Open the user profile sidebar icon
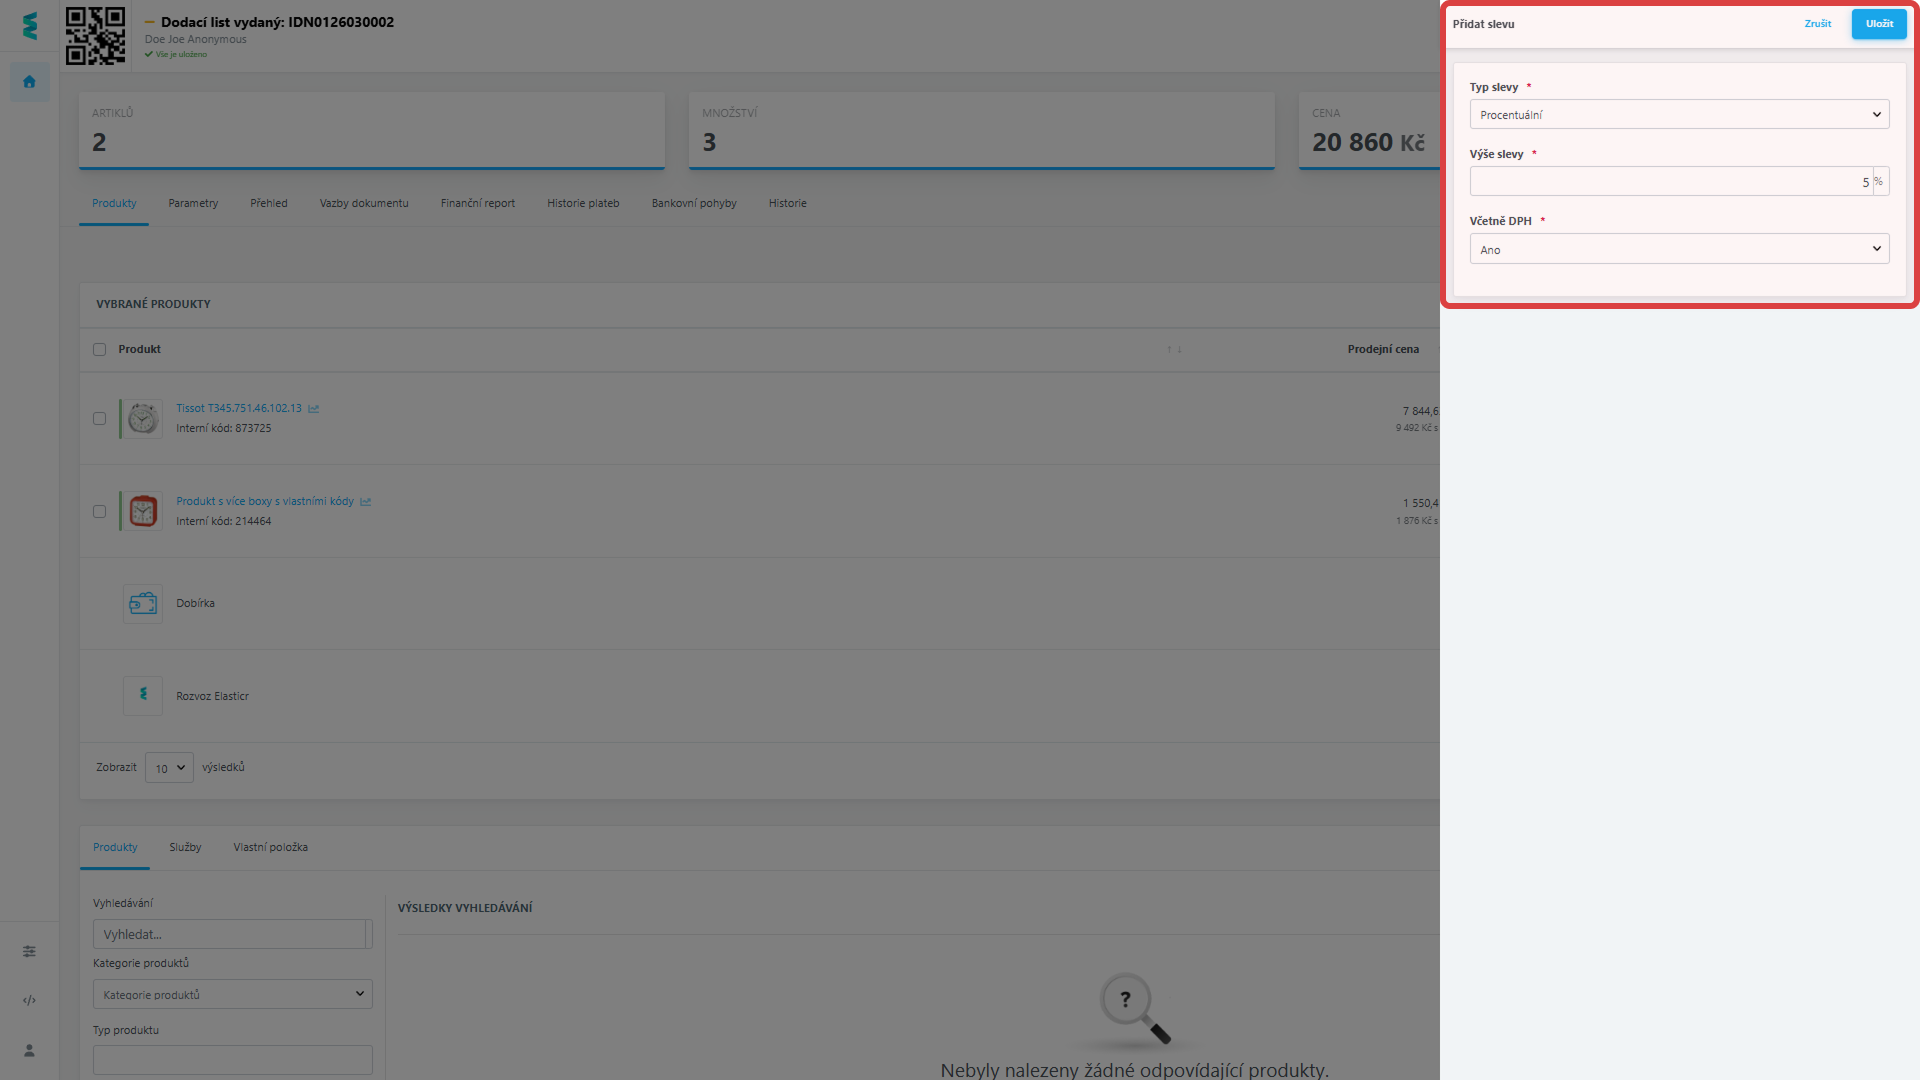The width and height of the screenshot is (1920, 1080). point(29,1050)
